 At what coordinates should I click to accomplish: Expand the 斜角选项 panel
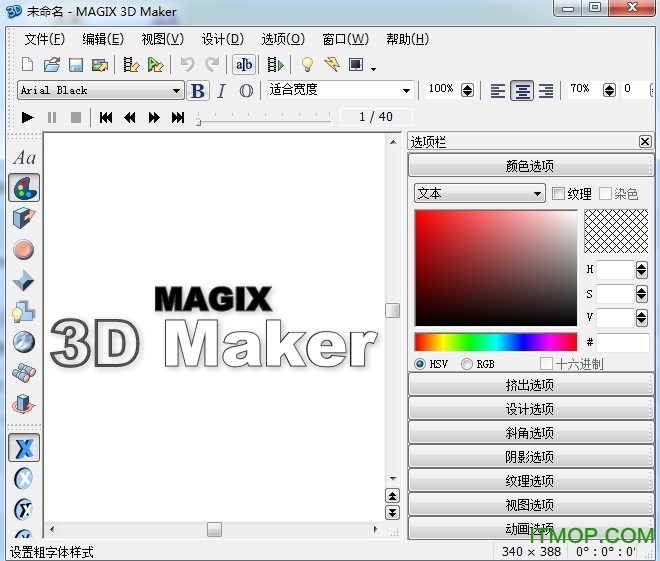tap(530, 433)
